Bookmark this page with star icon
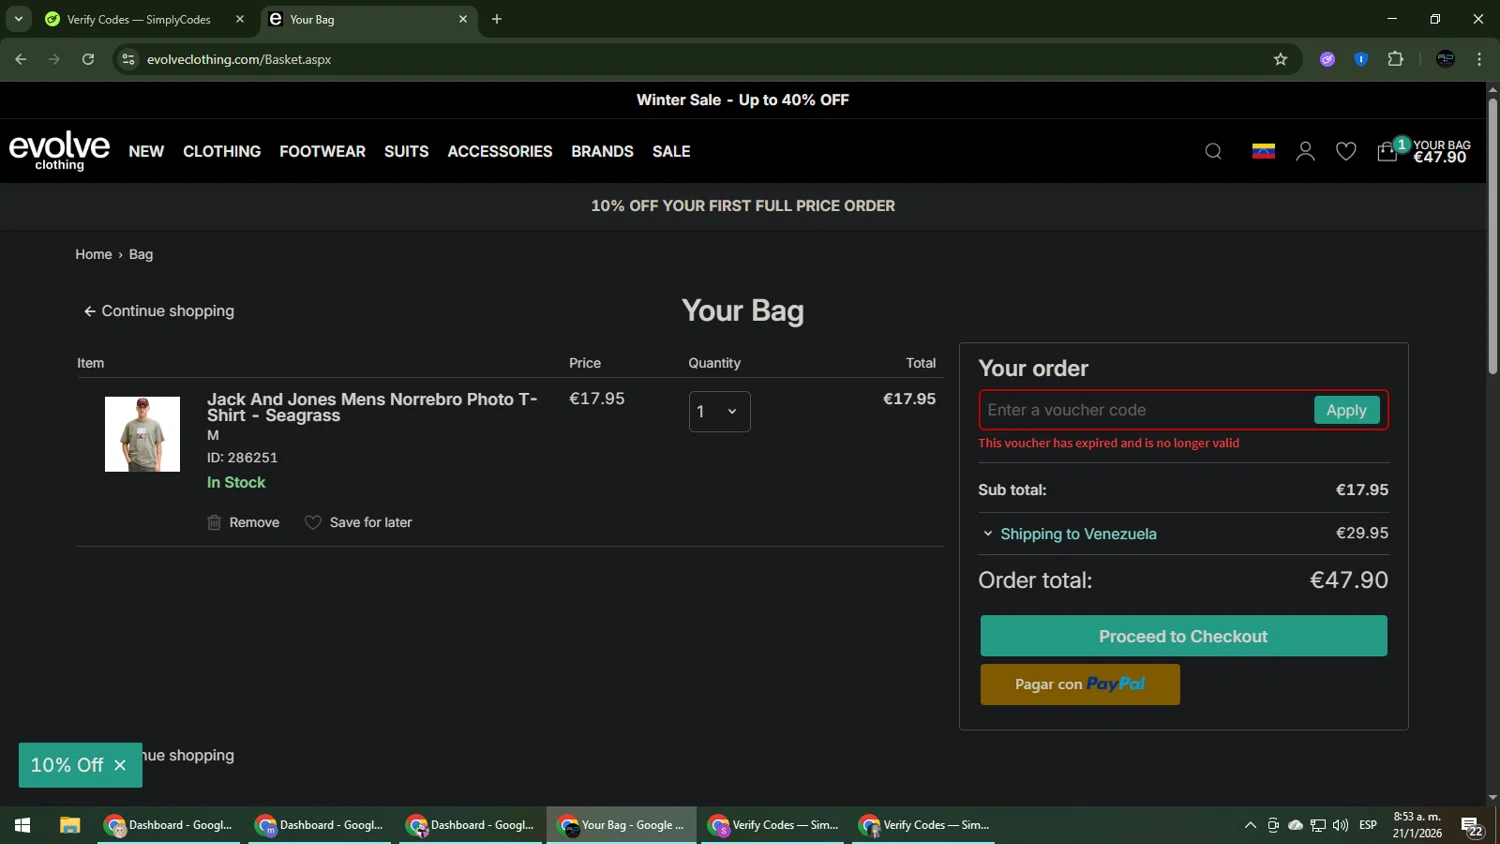 1280,59
